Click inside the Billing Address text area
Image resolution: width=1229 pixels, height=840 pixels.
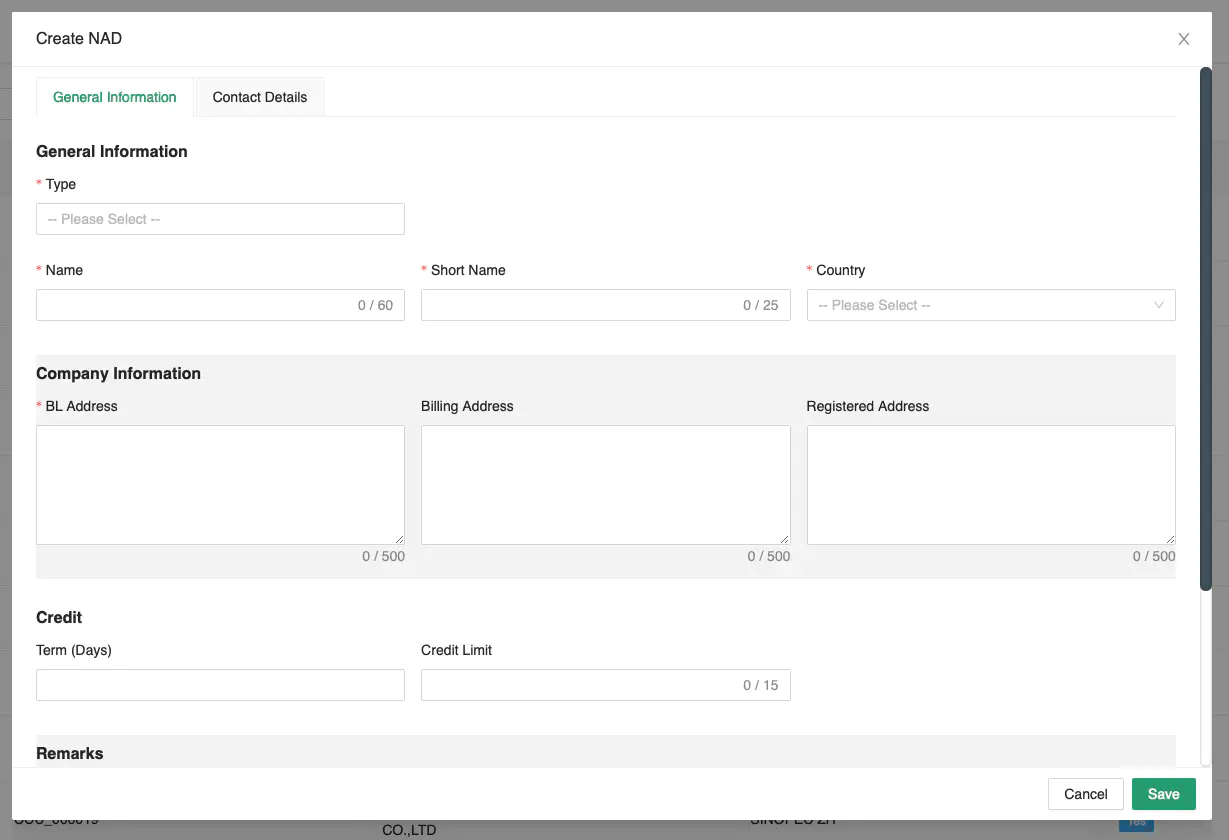tap(605, 484)
